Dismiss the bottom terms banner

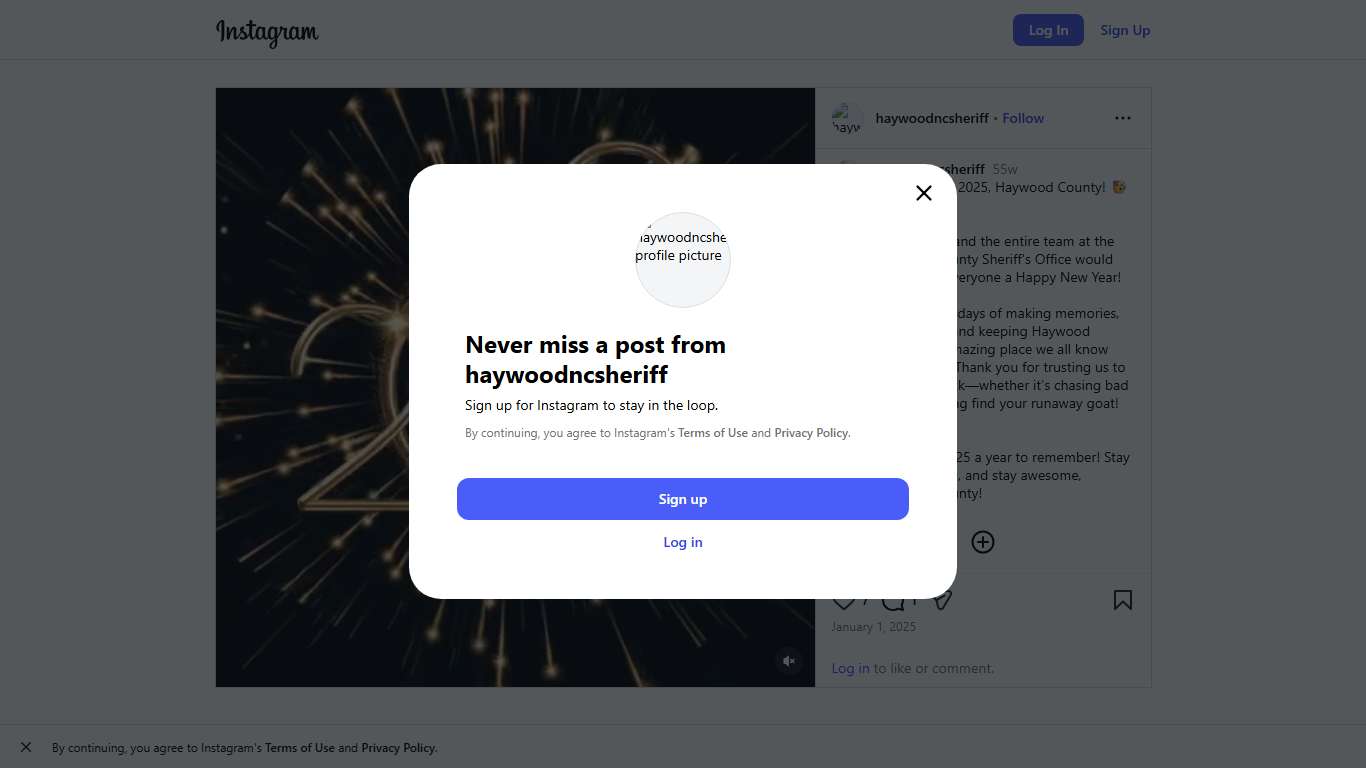coord(26,747)
